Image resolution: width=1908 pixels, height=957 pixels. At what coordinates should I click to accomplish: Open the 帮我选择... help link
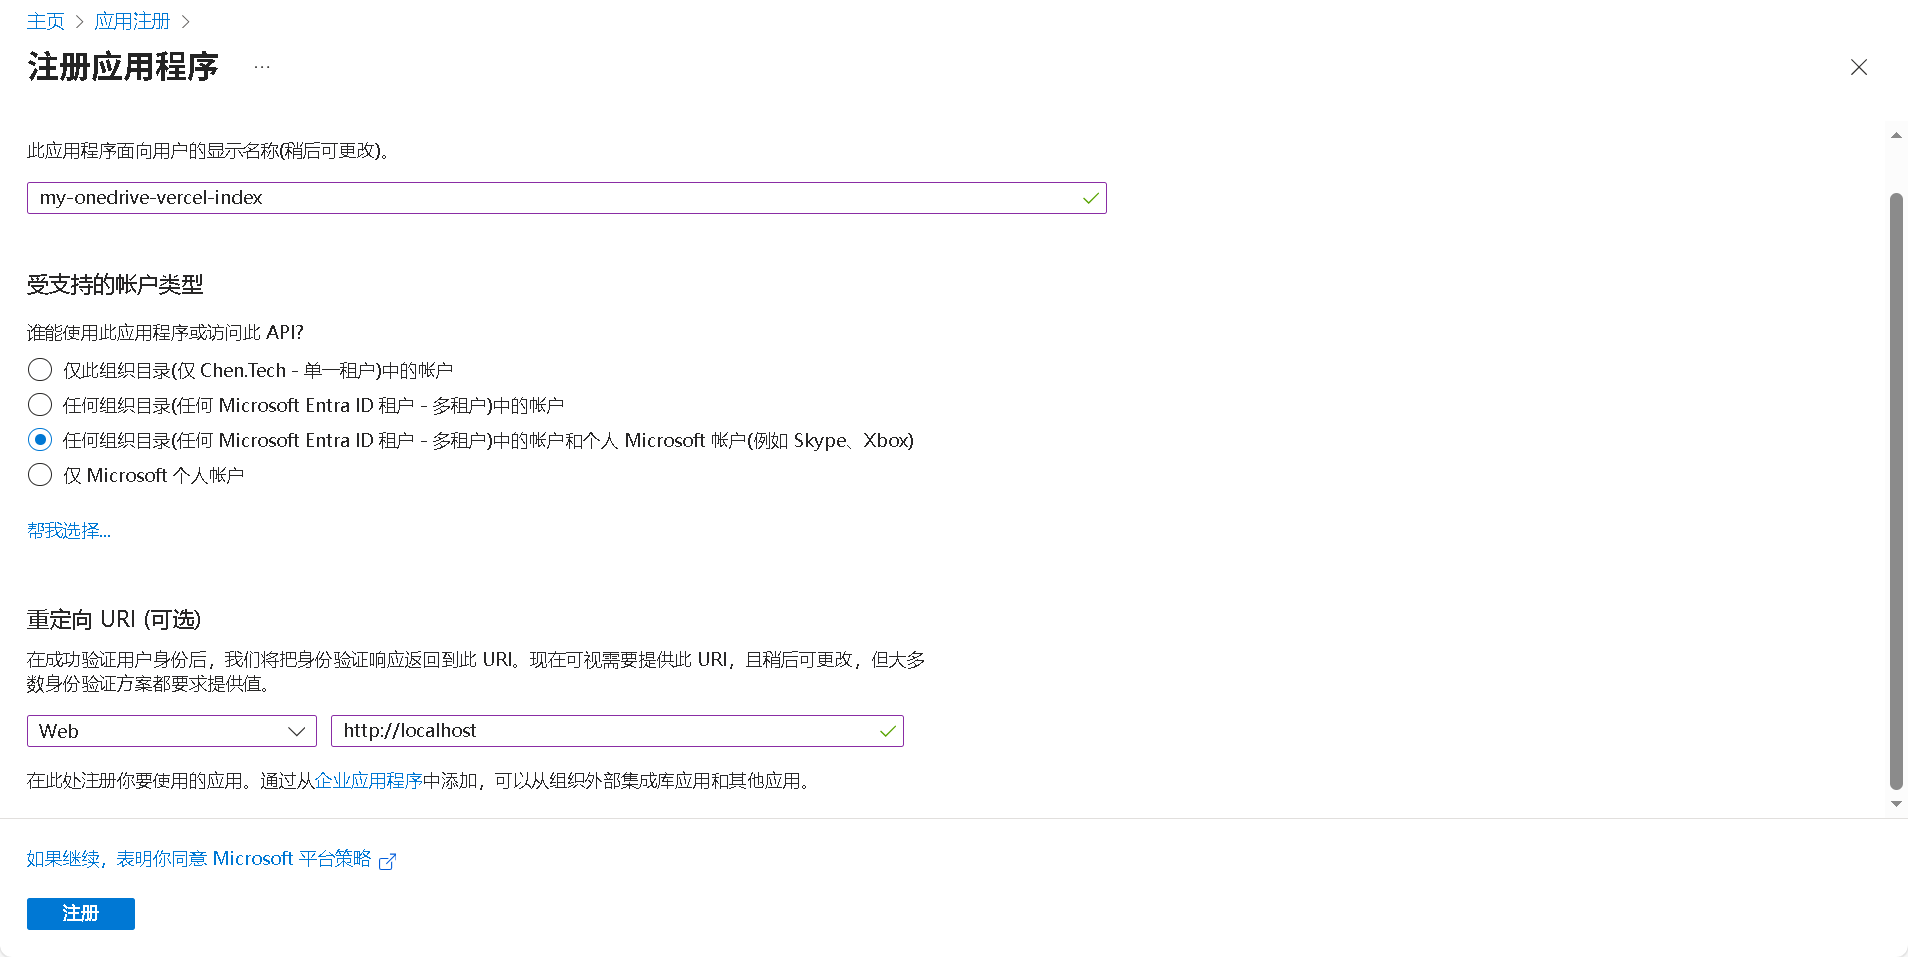click(69, 531)
